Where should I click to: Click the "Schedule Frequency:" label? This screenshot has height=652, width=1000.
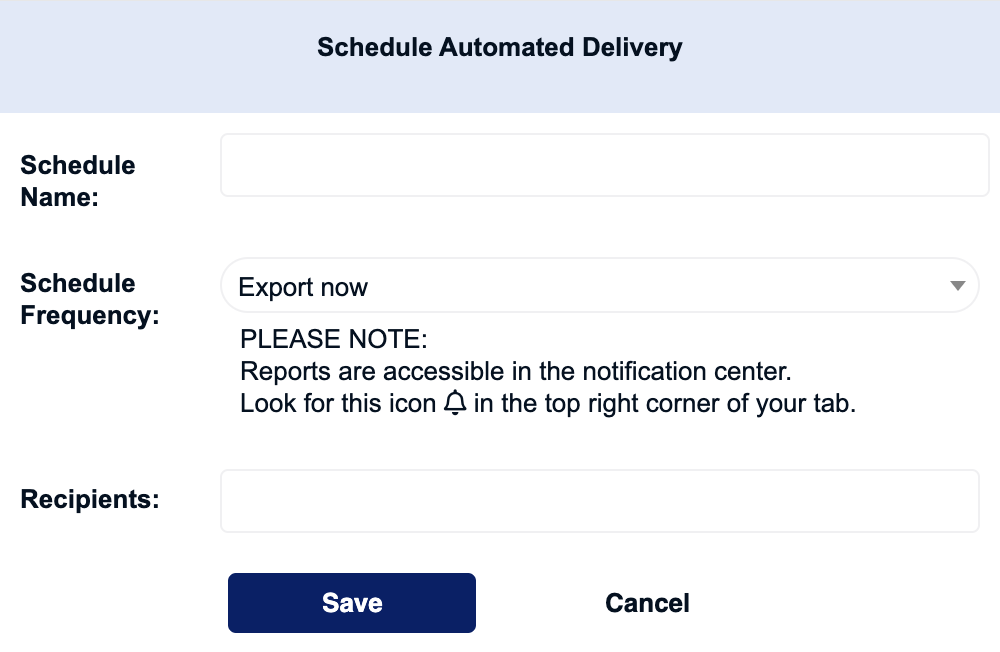90,299
